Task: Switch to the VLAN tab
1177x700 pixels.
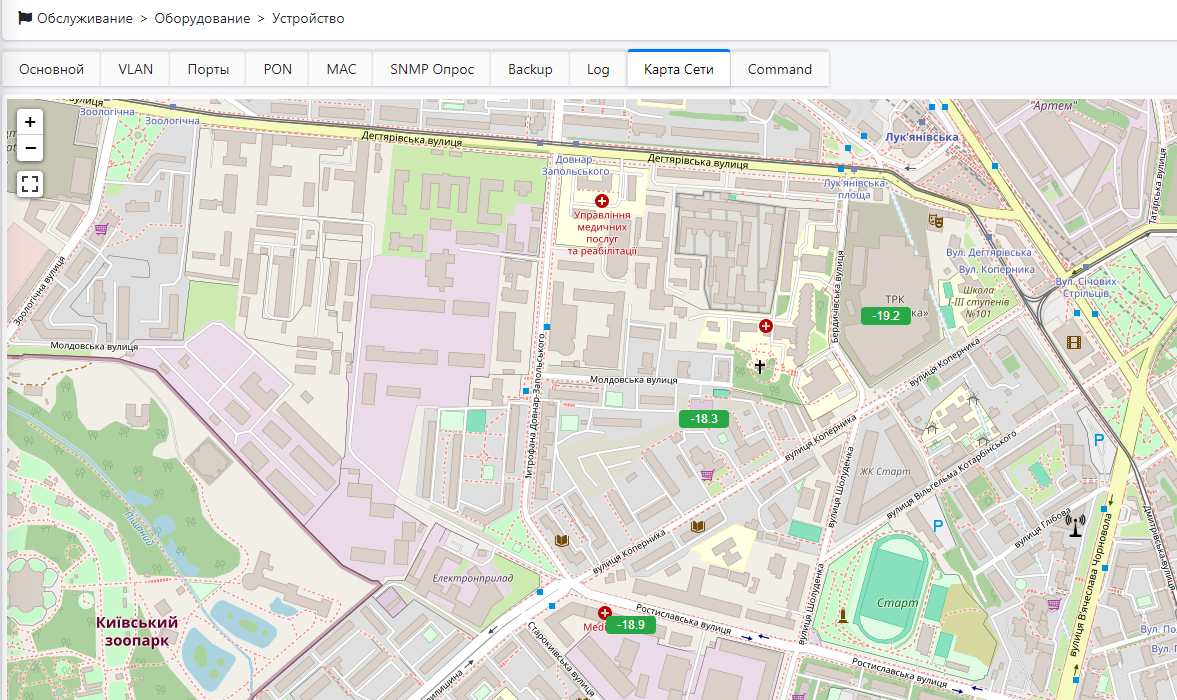Action: point(136,69)
